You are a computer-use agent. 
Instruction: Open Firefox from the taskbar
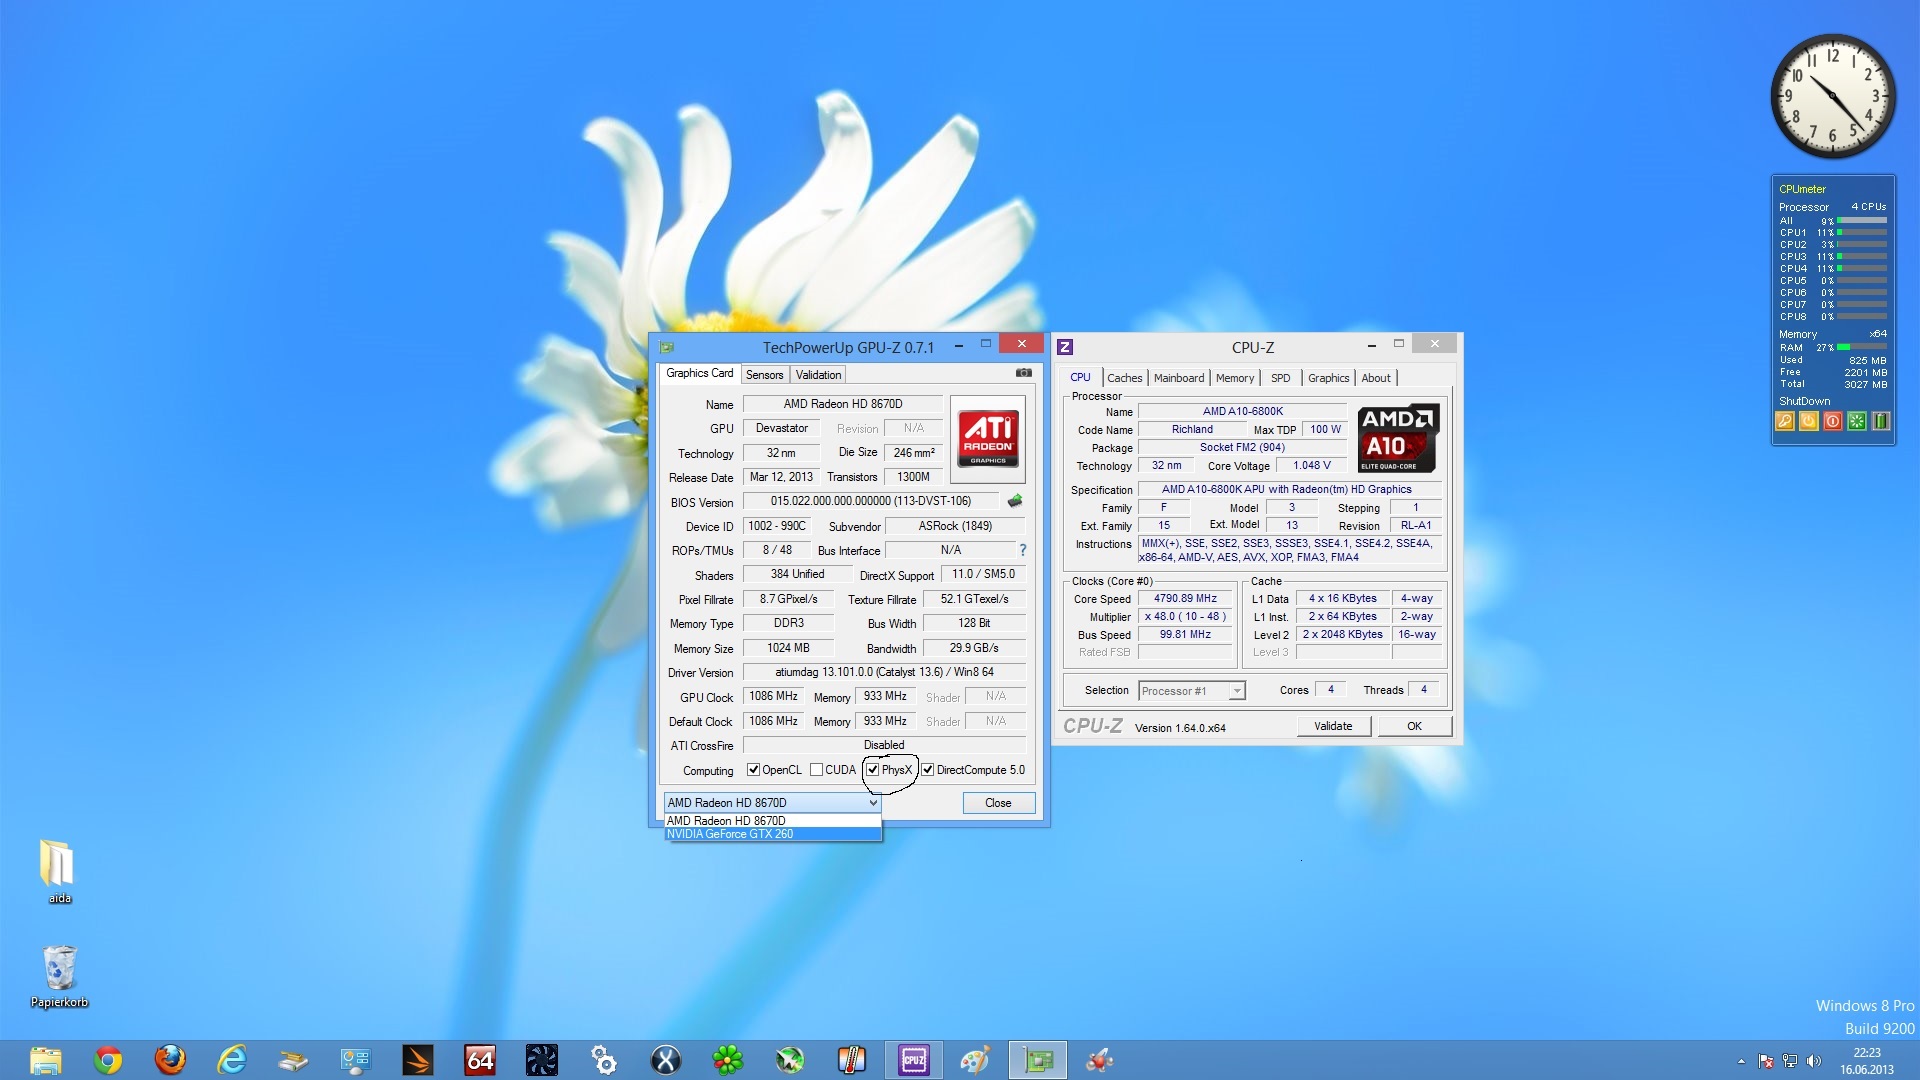coord(170,1060)
